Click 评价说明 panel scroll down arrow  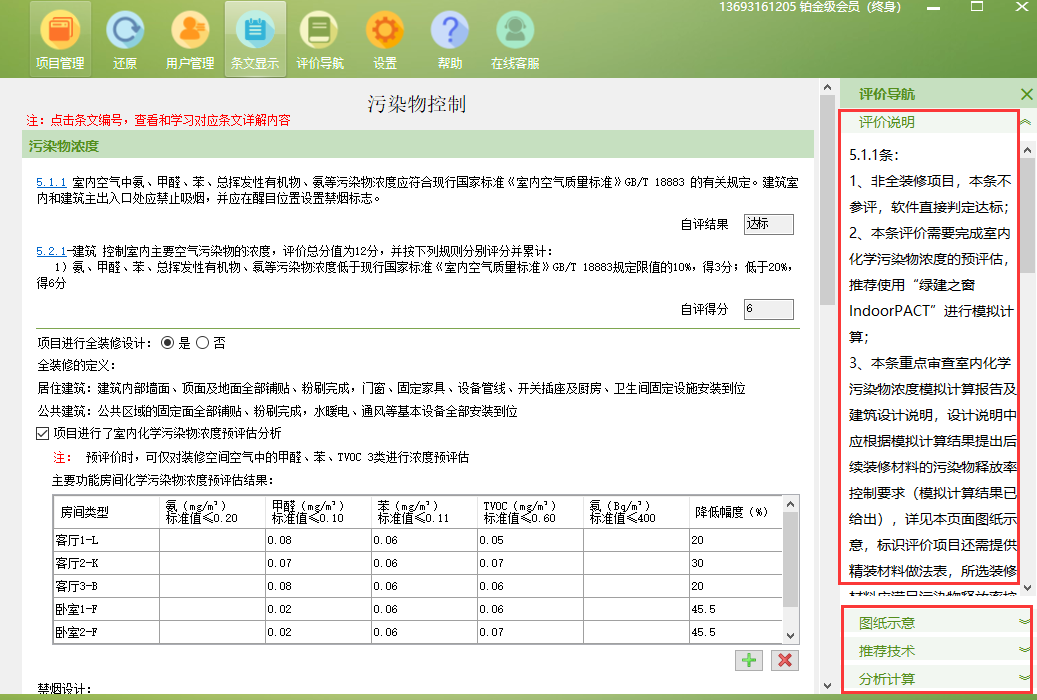[1027, 587]
